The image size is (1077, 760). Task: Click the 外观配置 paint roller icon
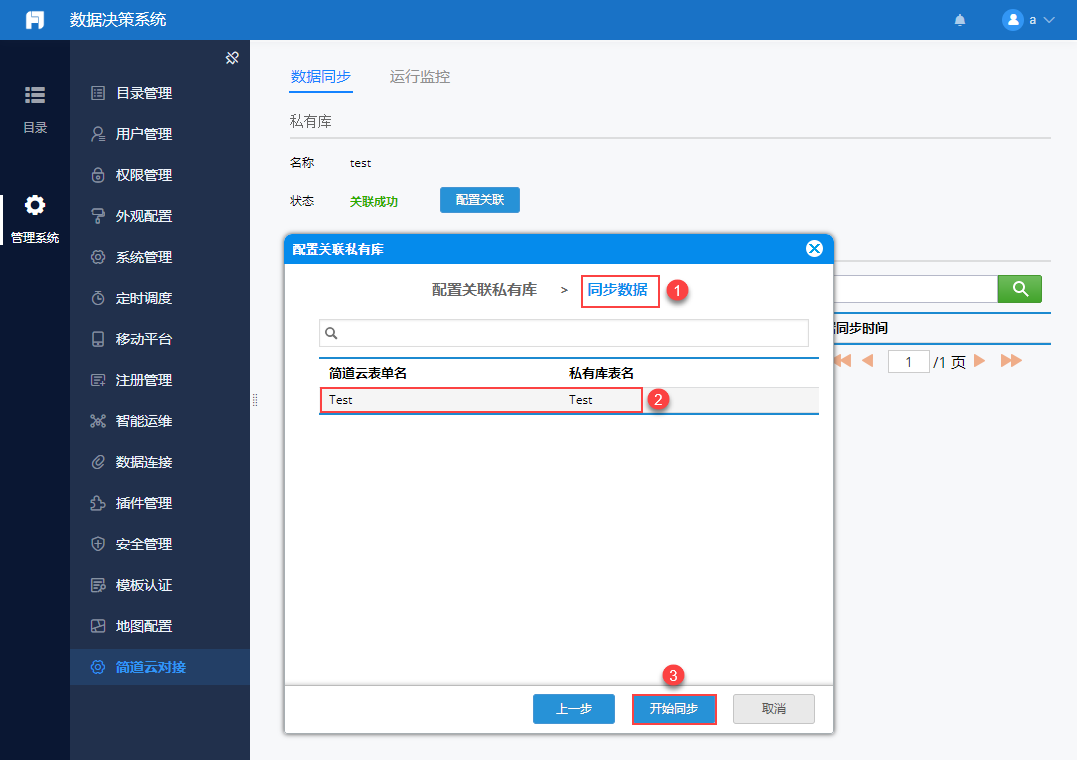click(98, 216)
